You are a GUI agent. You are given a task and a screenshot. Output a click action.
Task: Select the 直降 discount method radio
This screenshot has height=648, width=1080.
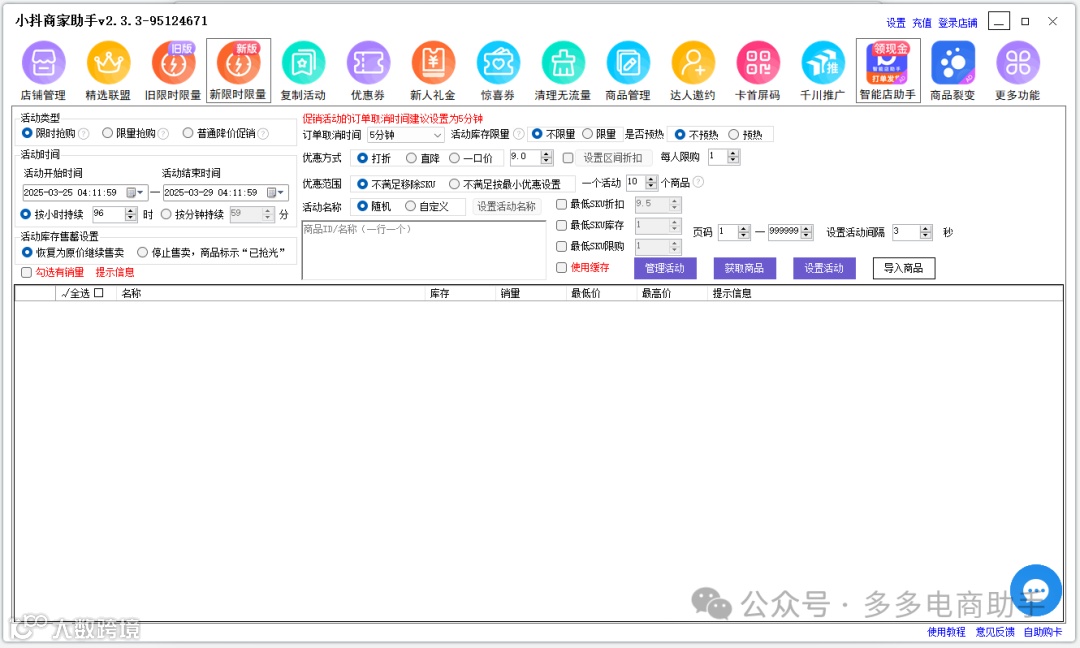411,158
